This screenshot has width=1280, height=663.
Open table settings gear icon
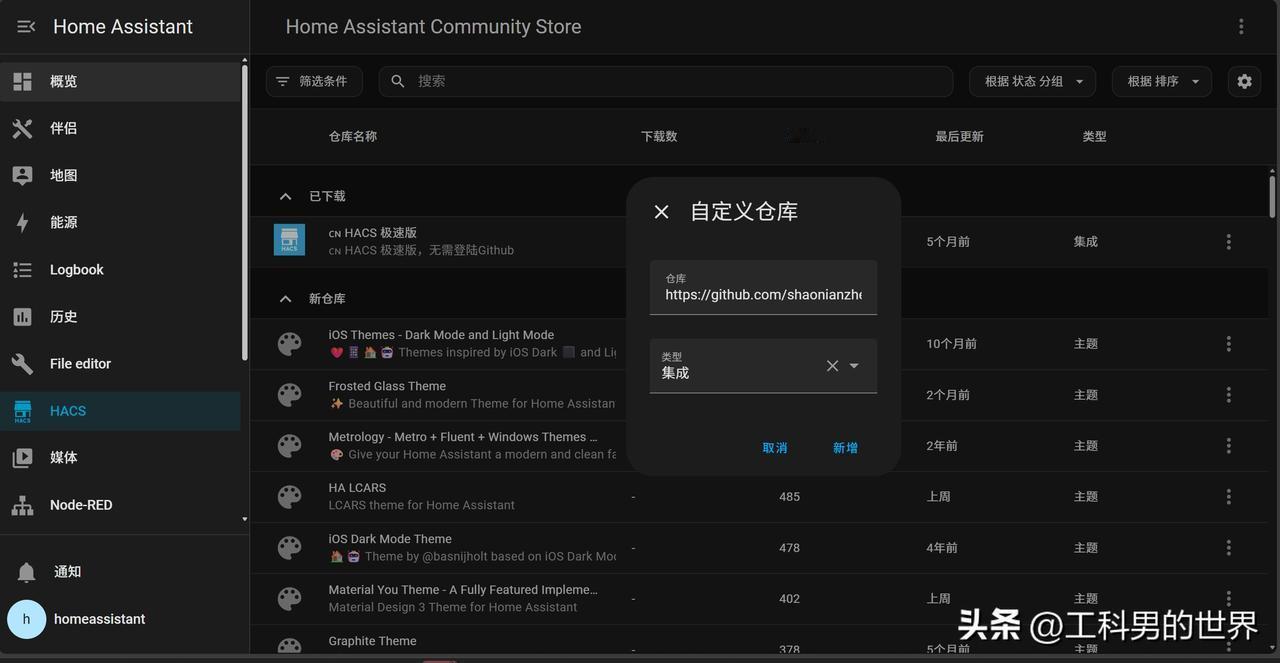click(1244, 81)
